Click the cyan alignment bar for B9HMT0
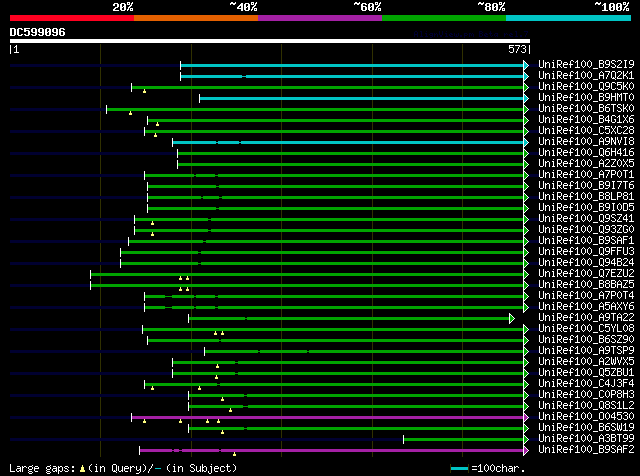This screenshot has width=640, height=476. 362,98
